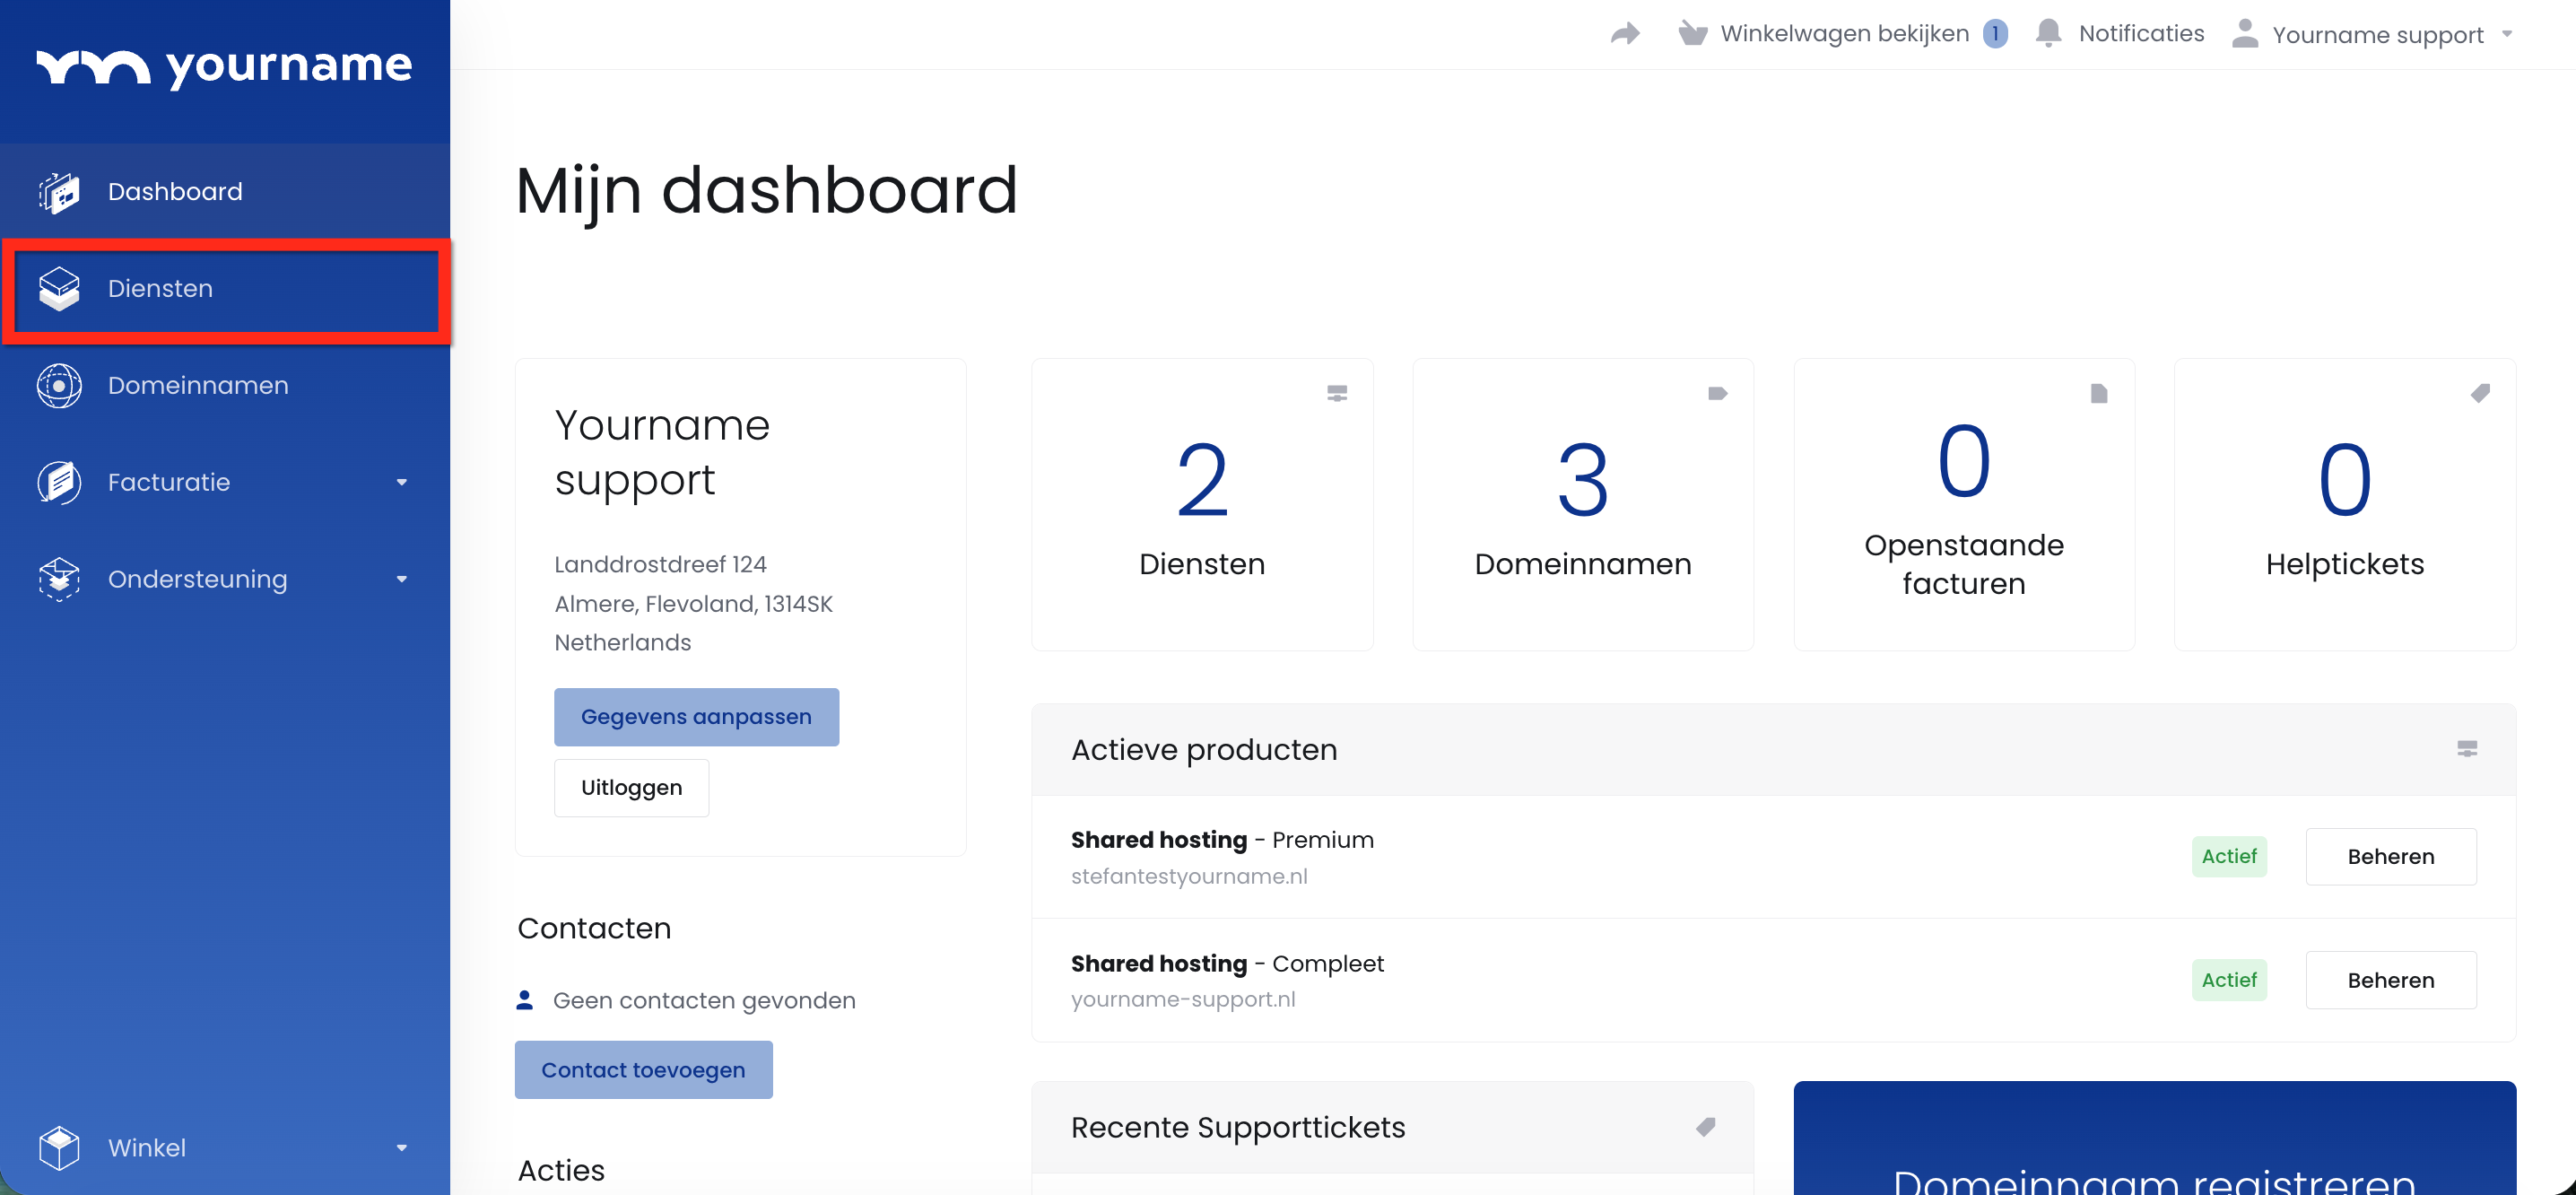The width and height of the screenshot is (2576, 1195).
Task: Expand the Winkel submenu arrow
Action: (401, 1148)
